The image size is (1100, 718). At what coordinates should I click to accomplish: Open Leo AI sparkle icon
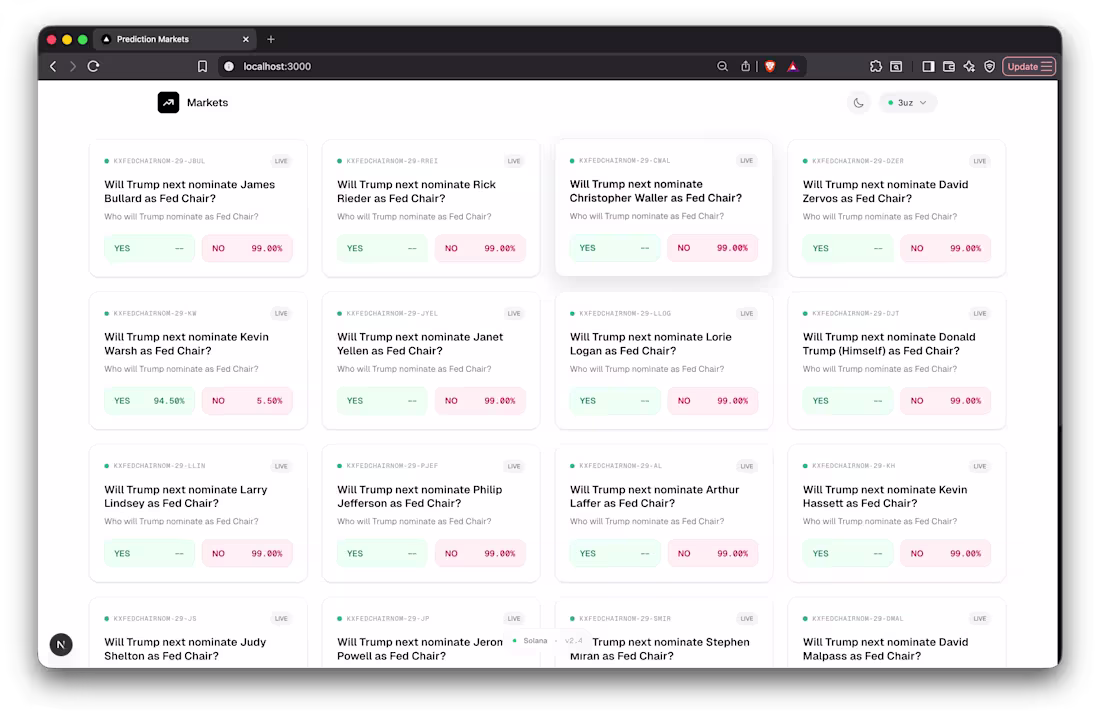[x=969, y=66]
